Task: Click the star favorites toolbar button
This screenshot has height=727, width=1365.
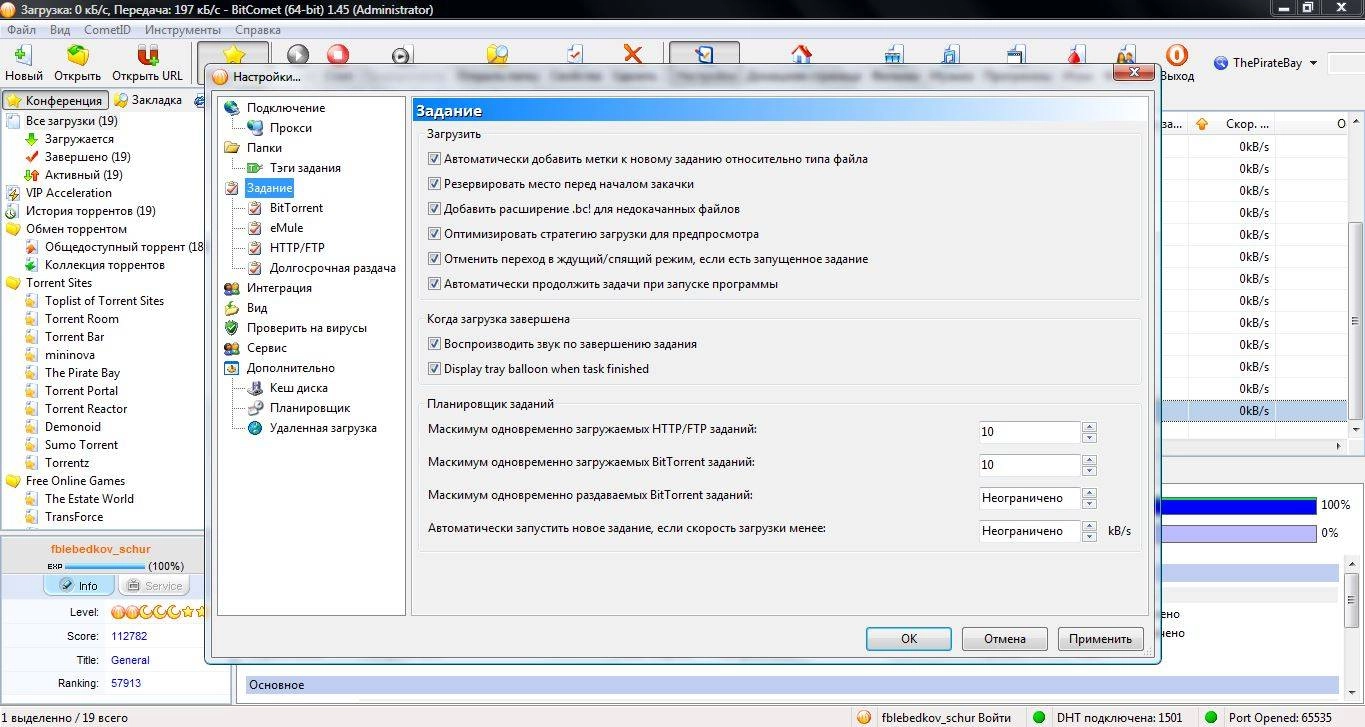Action: (x=233, y=56)
